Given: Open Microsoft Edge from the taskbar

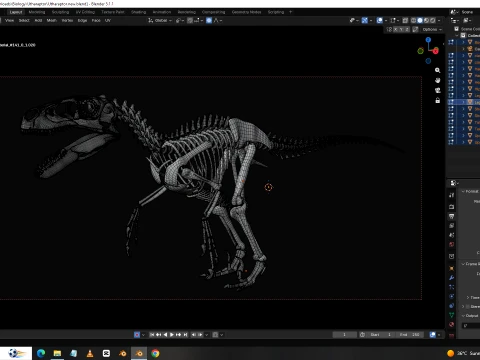Looking at the screenshot, I should 41,353.
